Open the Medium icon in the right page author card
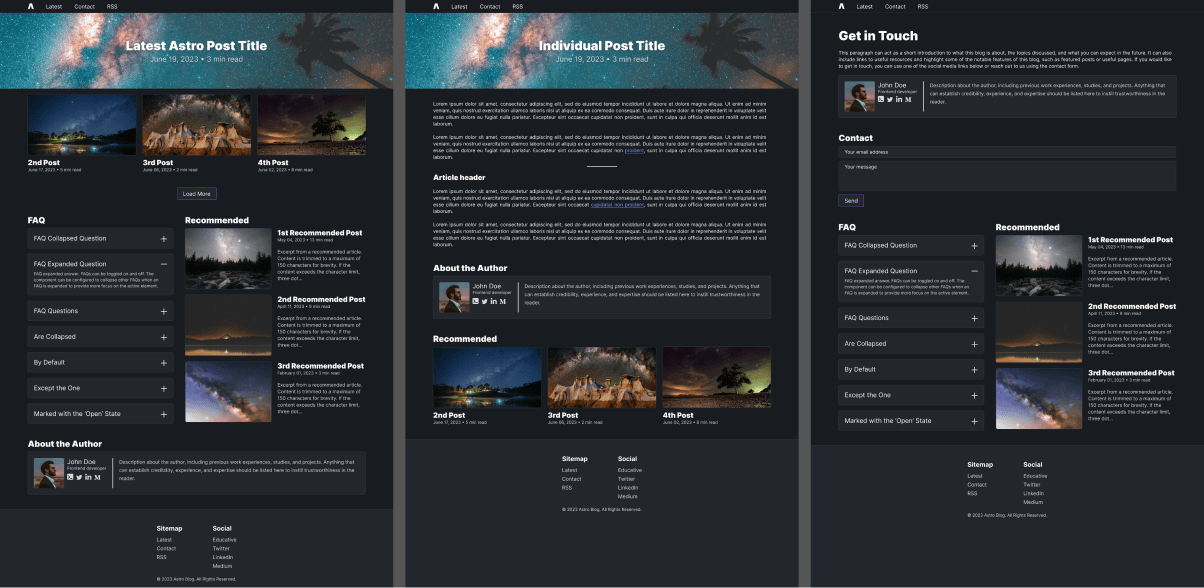Viewport: 1204px width, 588px height. (x=908, y=99)
